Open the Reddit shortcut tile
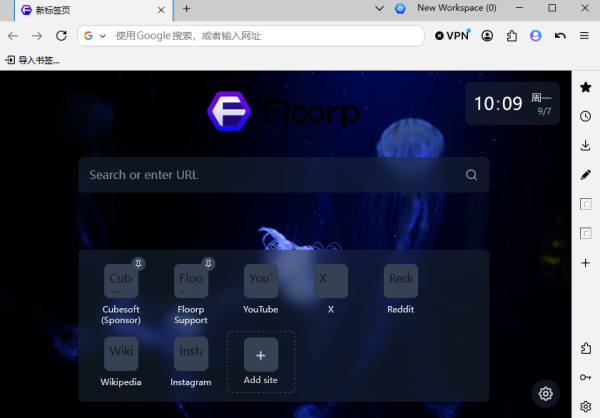This screenshot has width=600, height=418. [401, 290]
